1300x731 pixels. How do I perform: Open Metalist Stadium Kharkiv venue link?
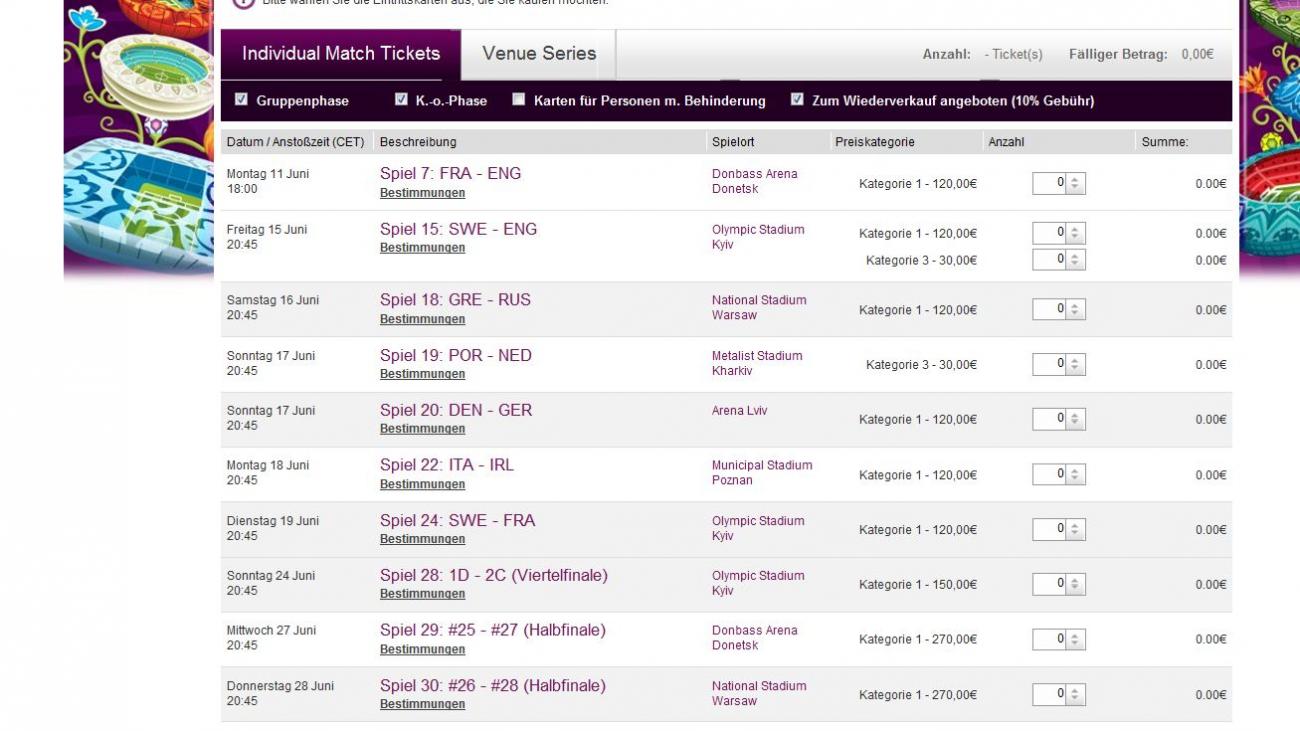(x=756, y=363)
